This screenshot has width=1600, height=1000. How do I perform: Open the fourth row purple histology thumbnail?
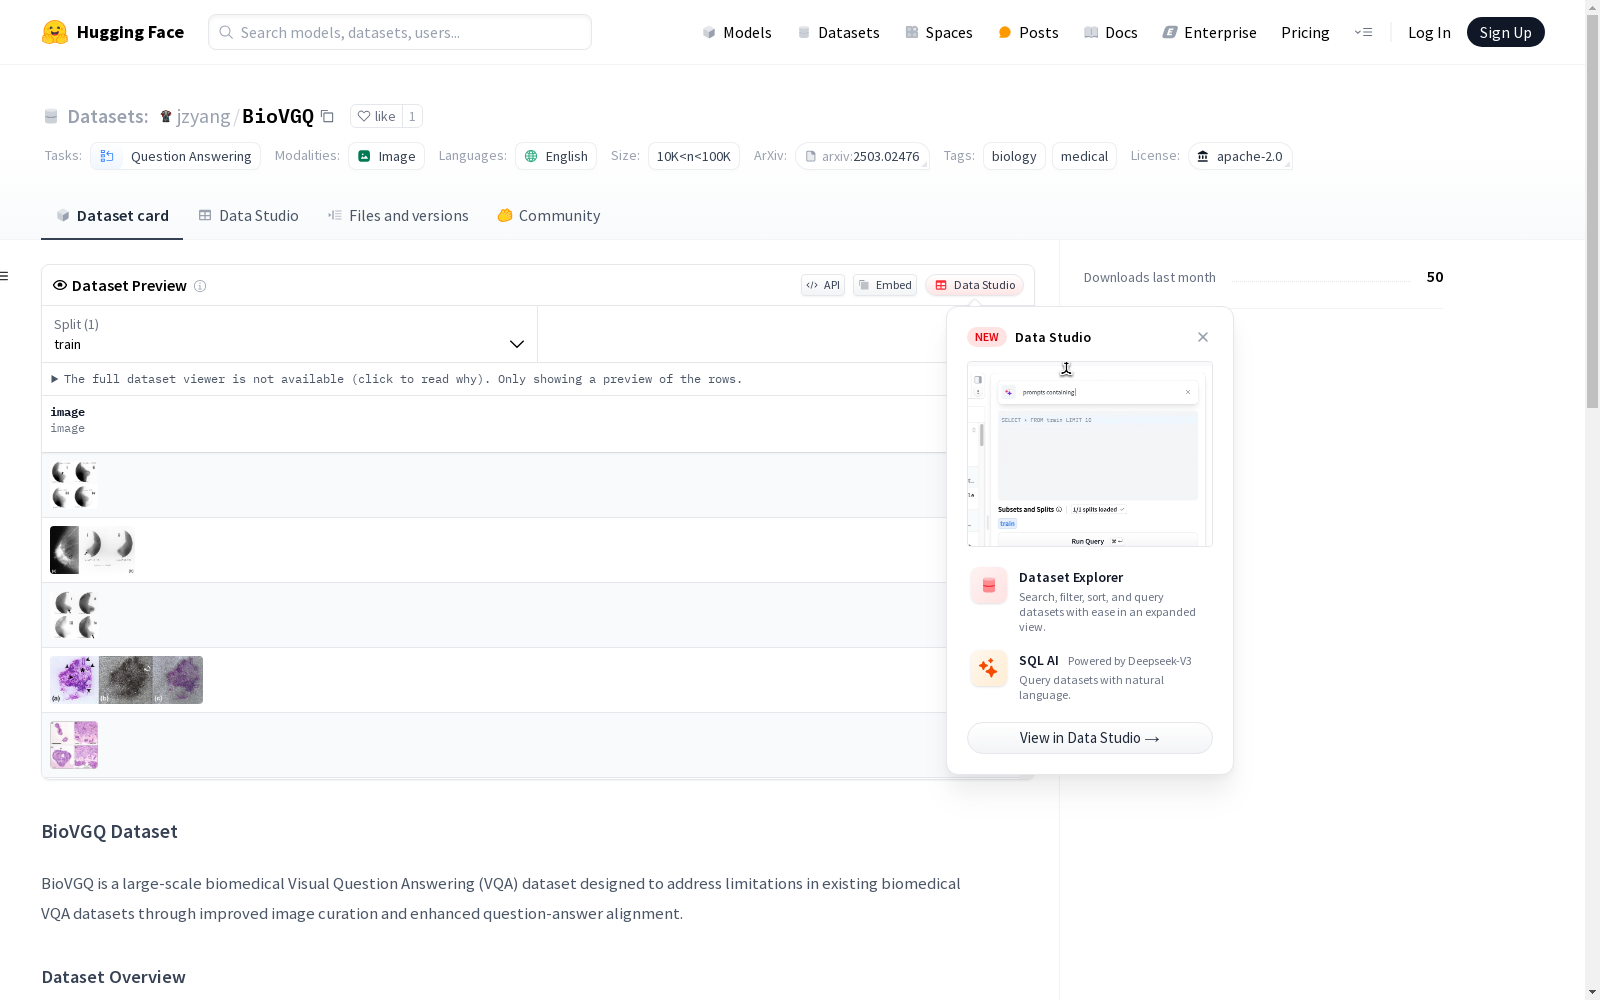(x=126, y=680)
